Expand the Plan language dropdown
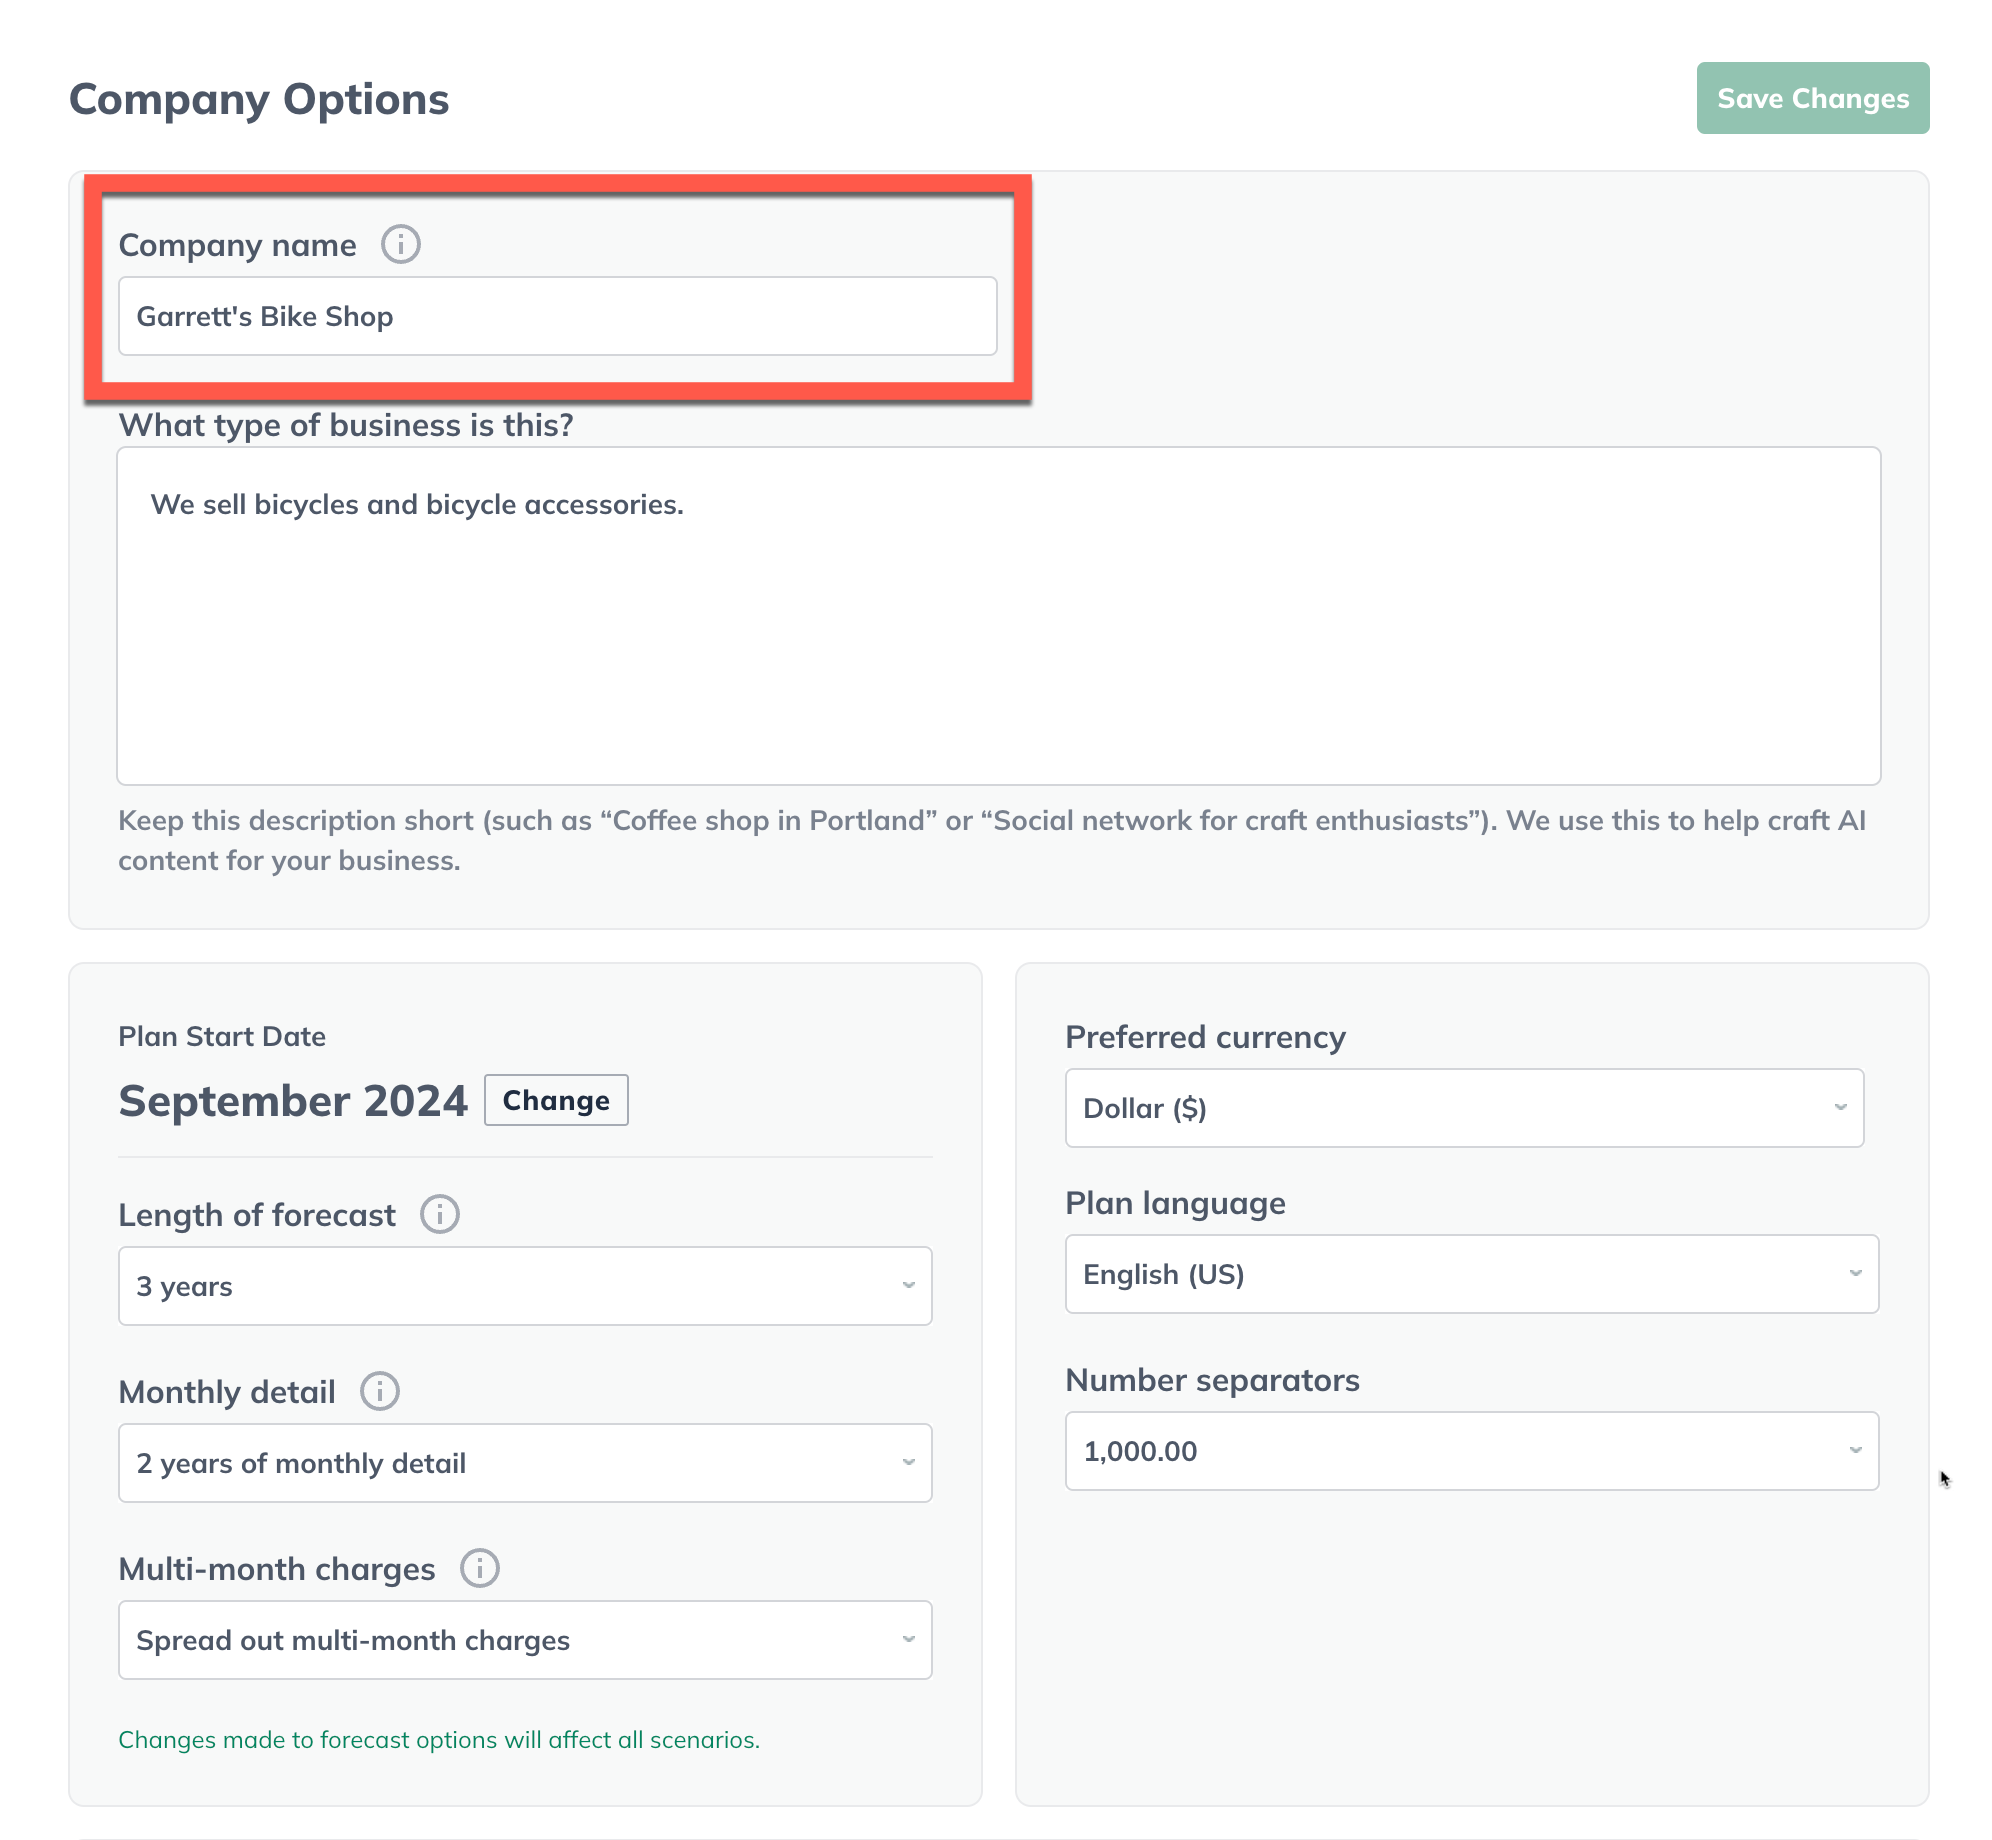The image size is (1992, 1840). [1471, 1274]
